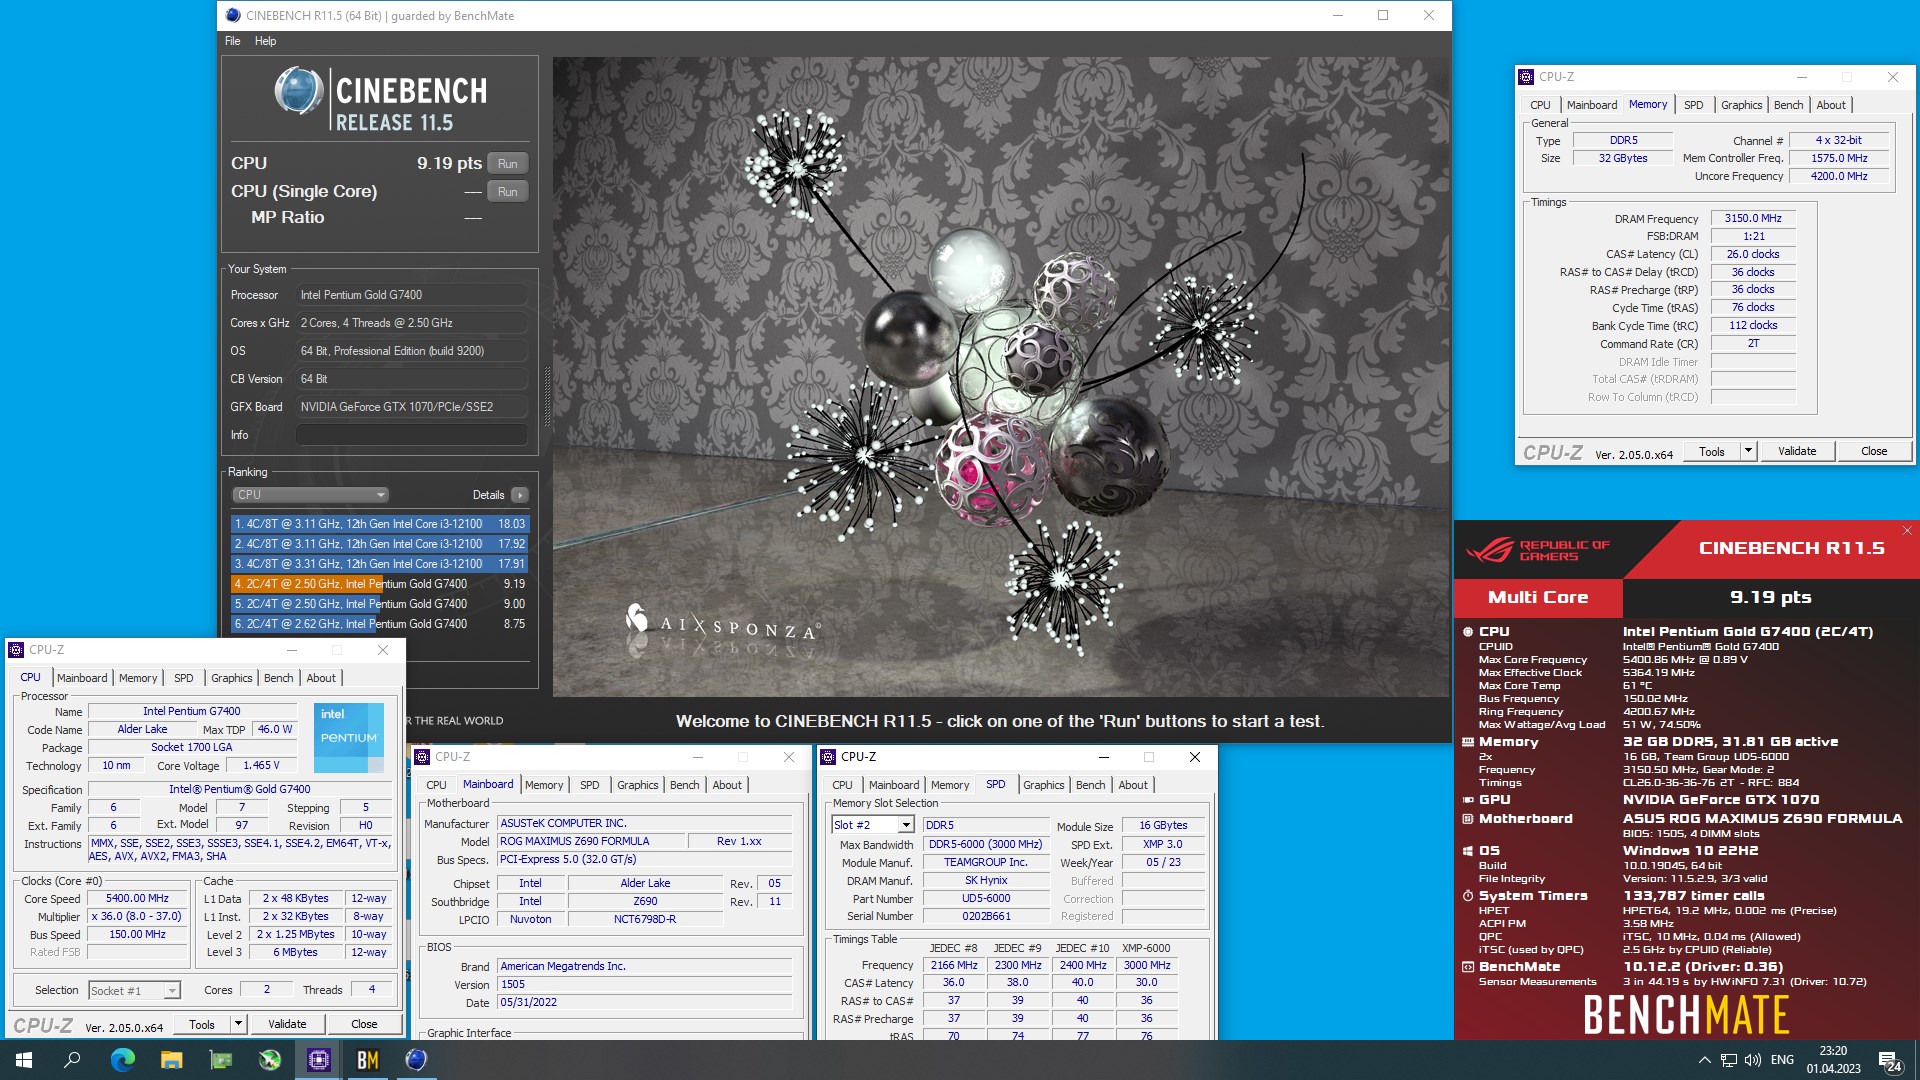Image resolution: width=1920 pixels, height=1080 pixels.
Task: Expand Tools dropdown arrow in bottom-left CPU-Z
Action: click(238, 1025)
